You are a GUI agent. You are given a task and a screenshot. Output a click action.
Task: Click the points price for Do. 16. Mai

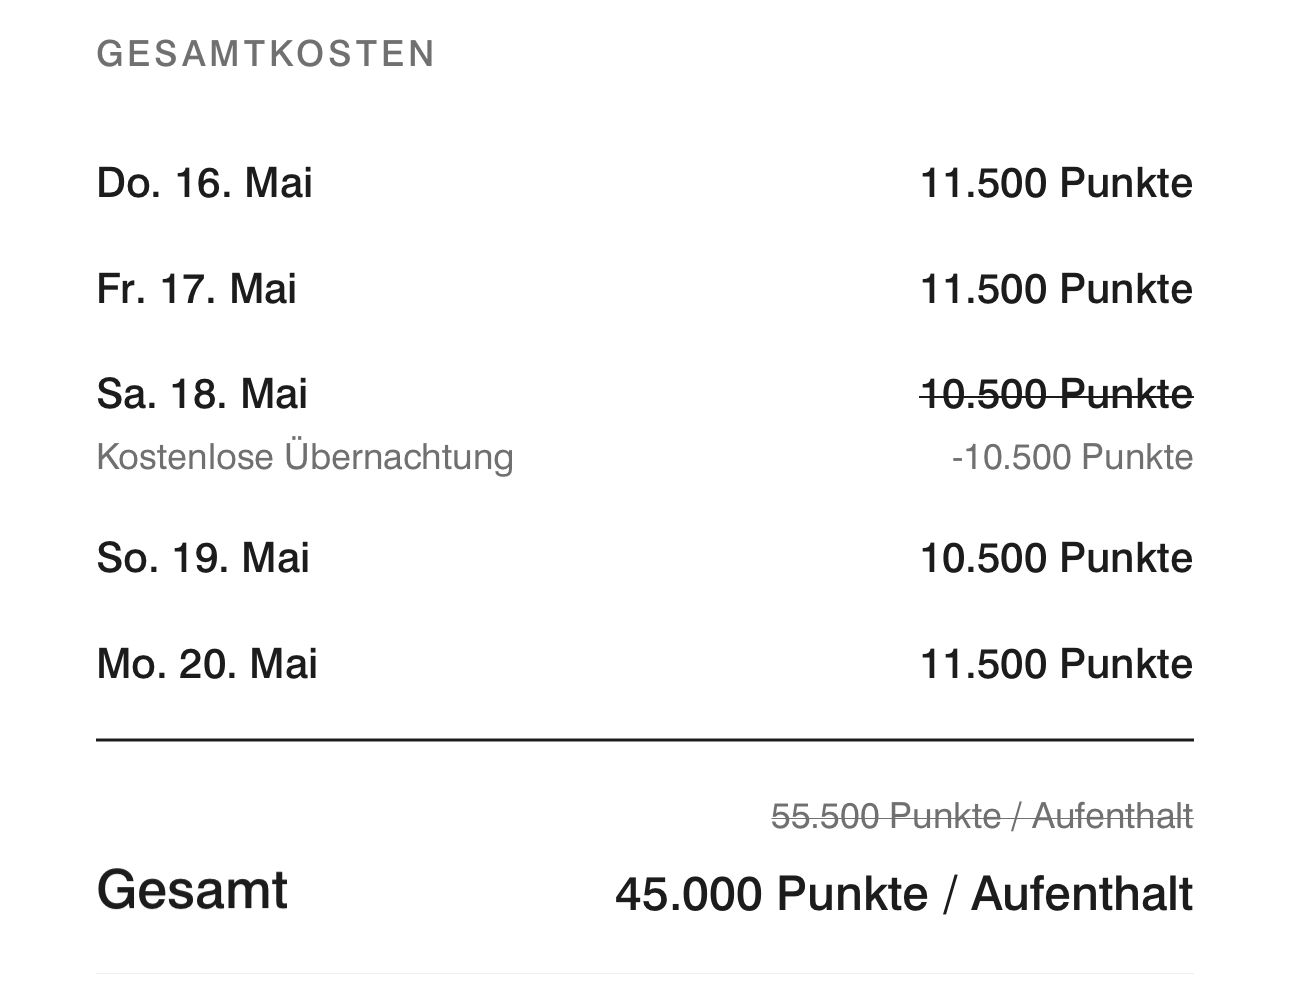coord(1055,183)
